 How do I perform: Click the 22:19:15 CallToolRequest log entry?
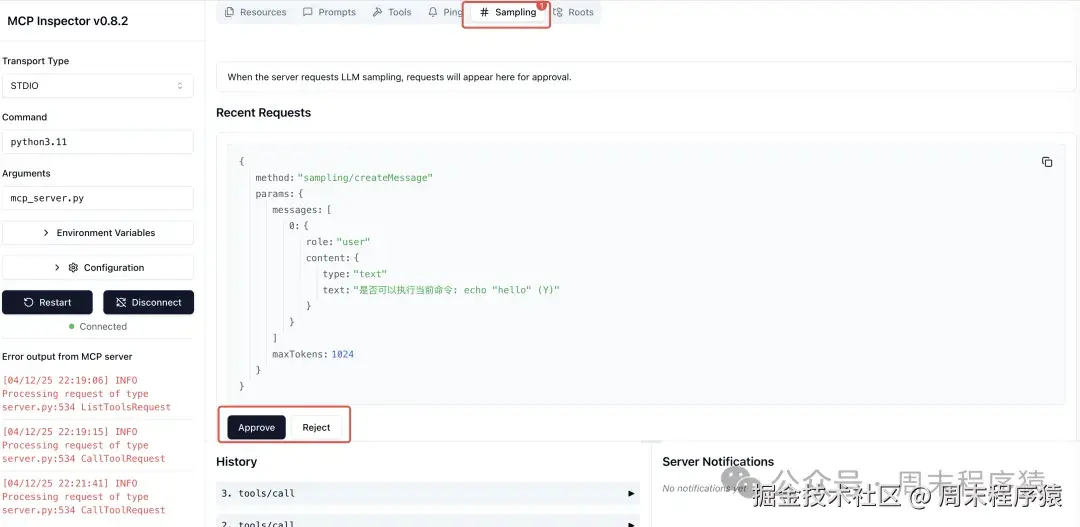point(83,445)
